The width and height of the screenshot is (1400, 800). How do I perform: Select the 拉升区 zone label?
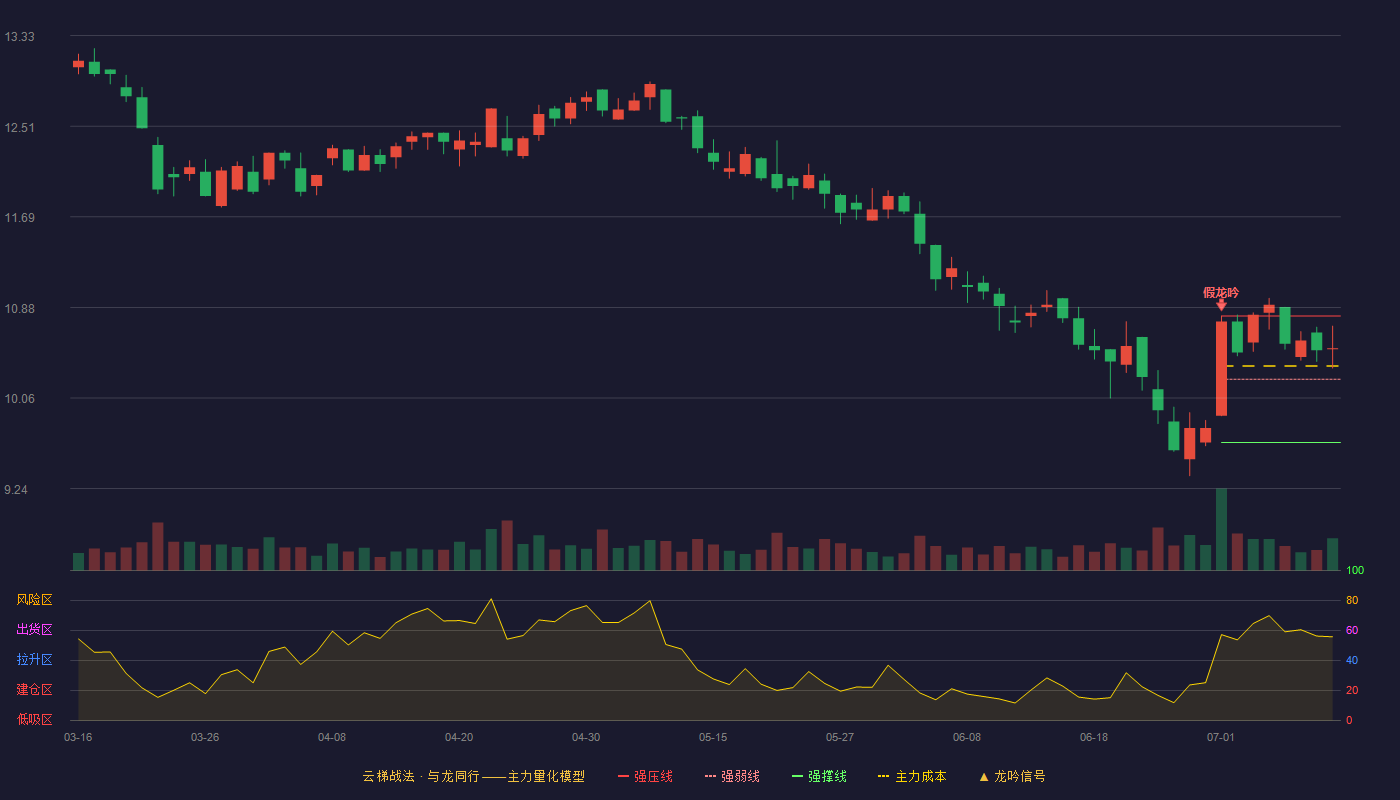(34, 660)
